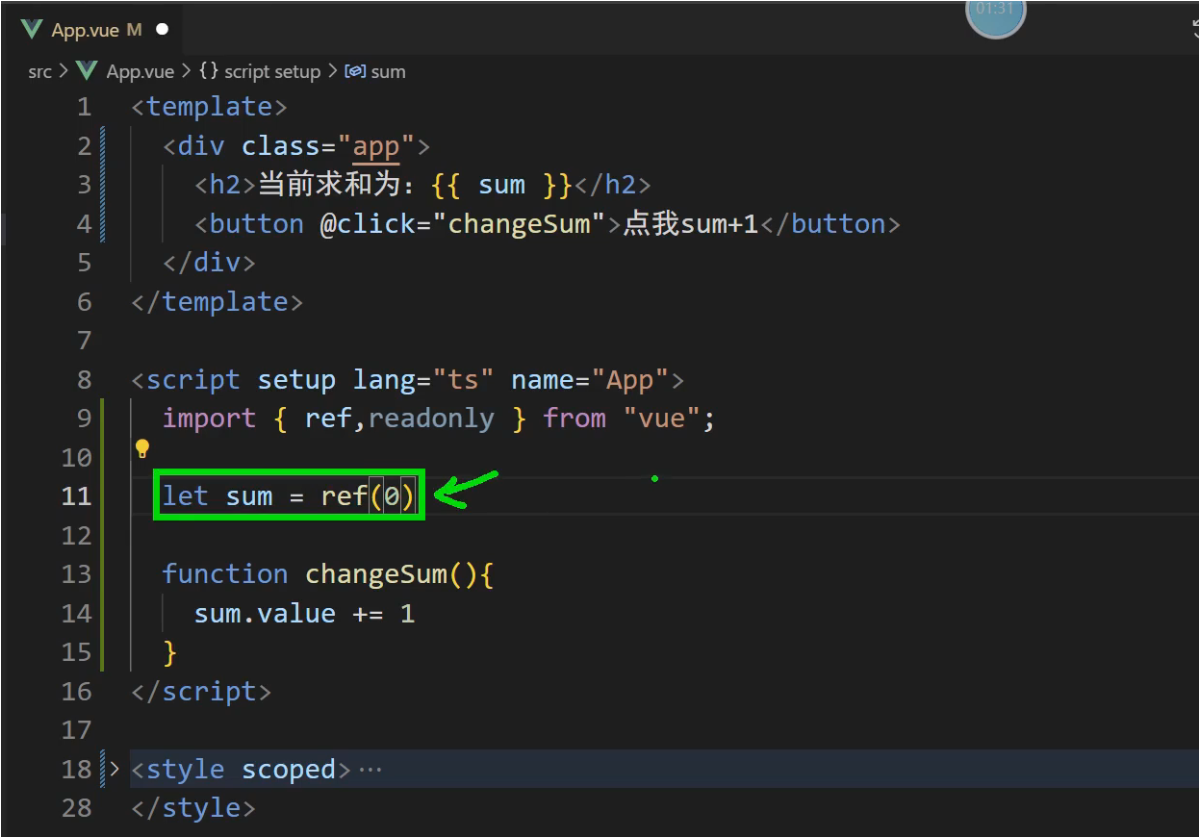Click the import keyword on line 9
Screen dimensions: 1201x840
(x=209, y=418)
